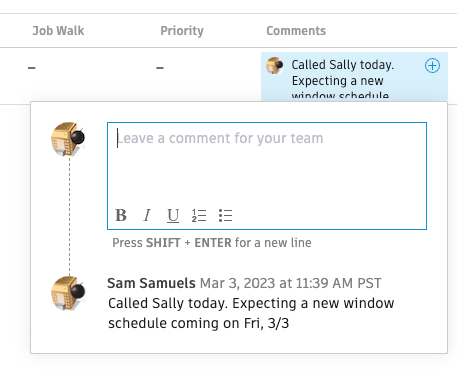This screenshot has height=374, width=457.
Task: Toggle underline formatting in comment editor
Action: click(x=173, y=215)
